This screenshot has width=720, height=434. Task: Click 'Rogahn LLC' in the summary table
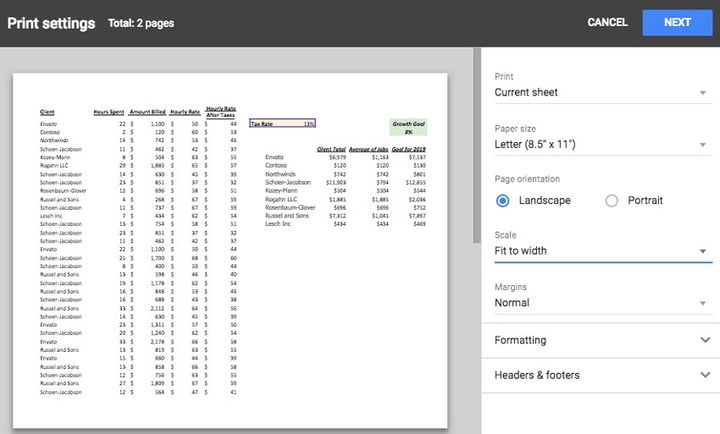pyautogui.click(x=281, y=199)
